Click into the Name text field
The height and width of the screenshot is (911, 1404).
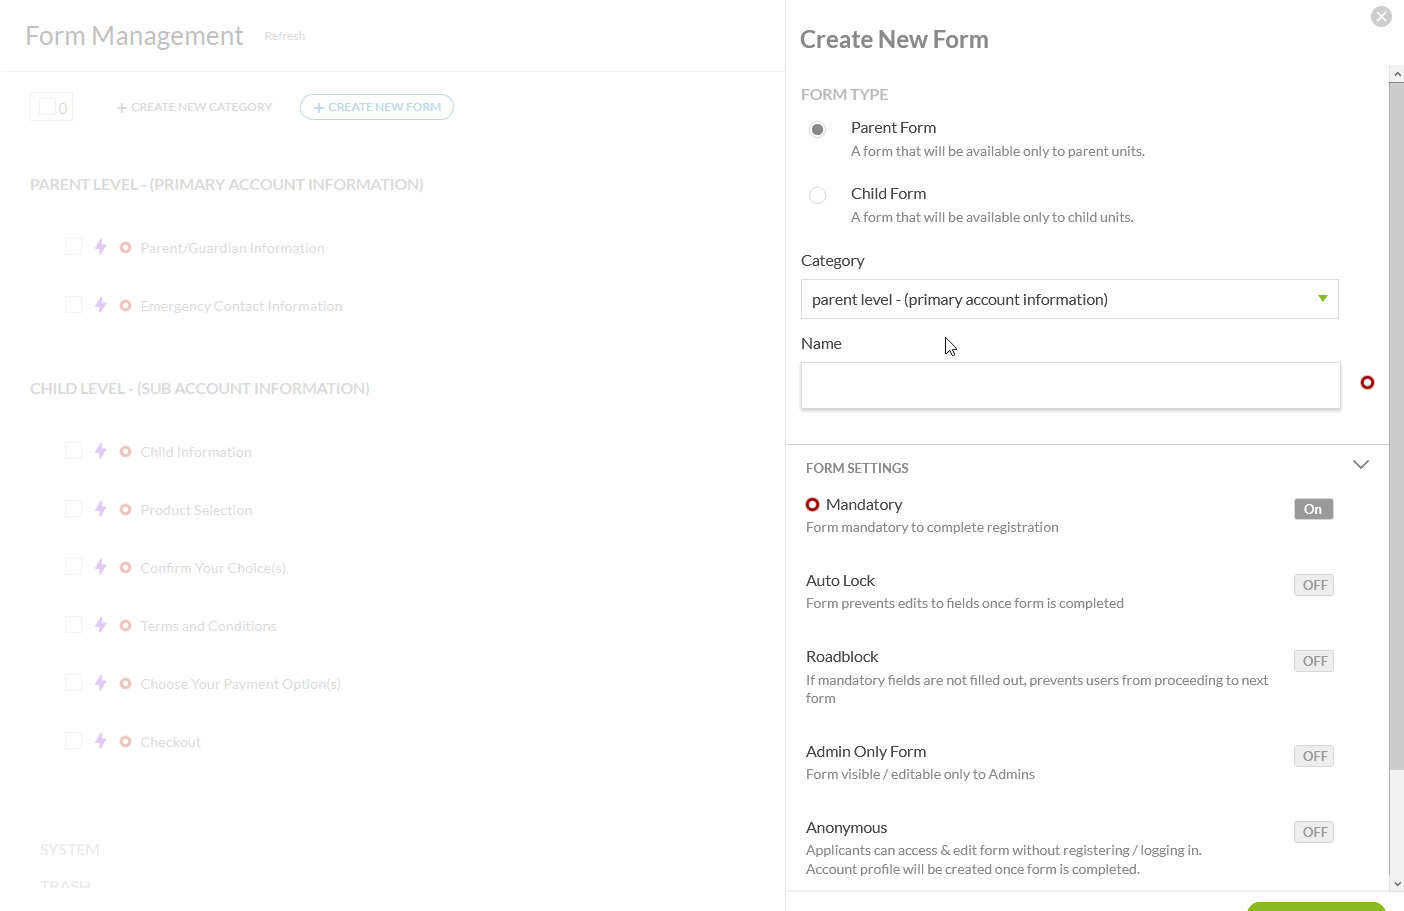click(x=1070, y=386)
